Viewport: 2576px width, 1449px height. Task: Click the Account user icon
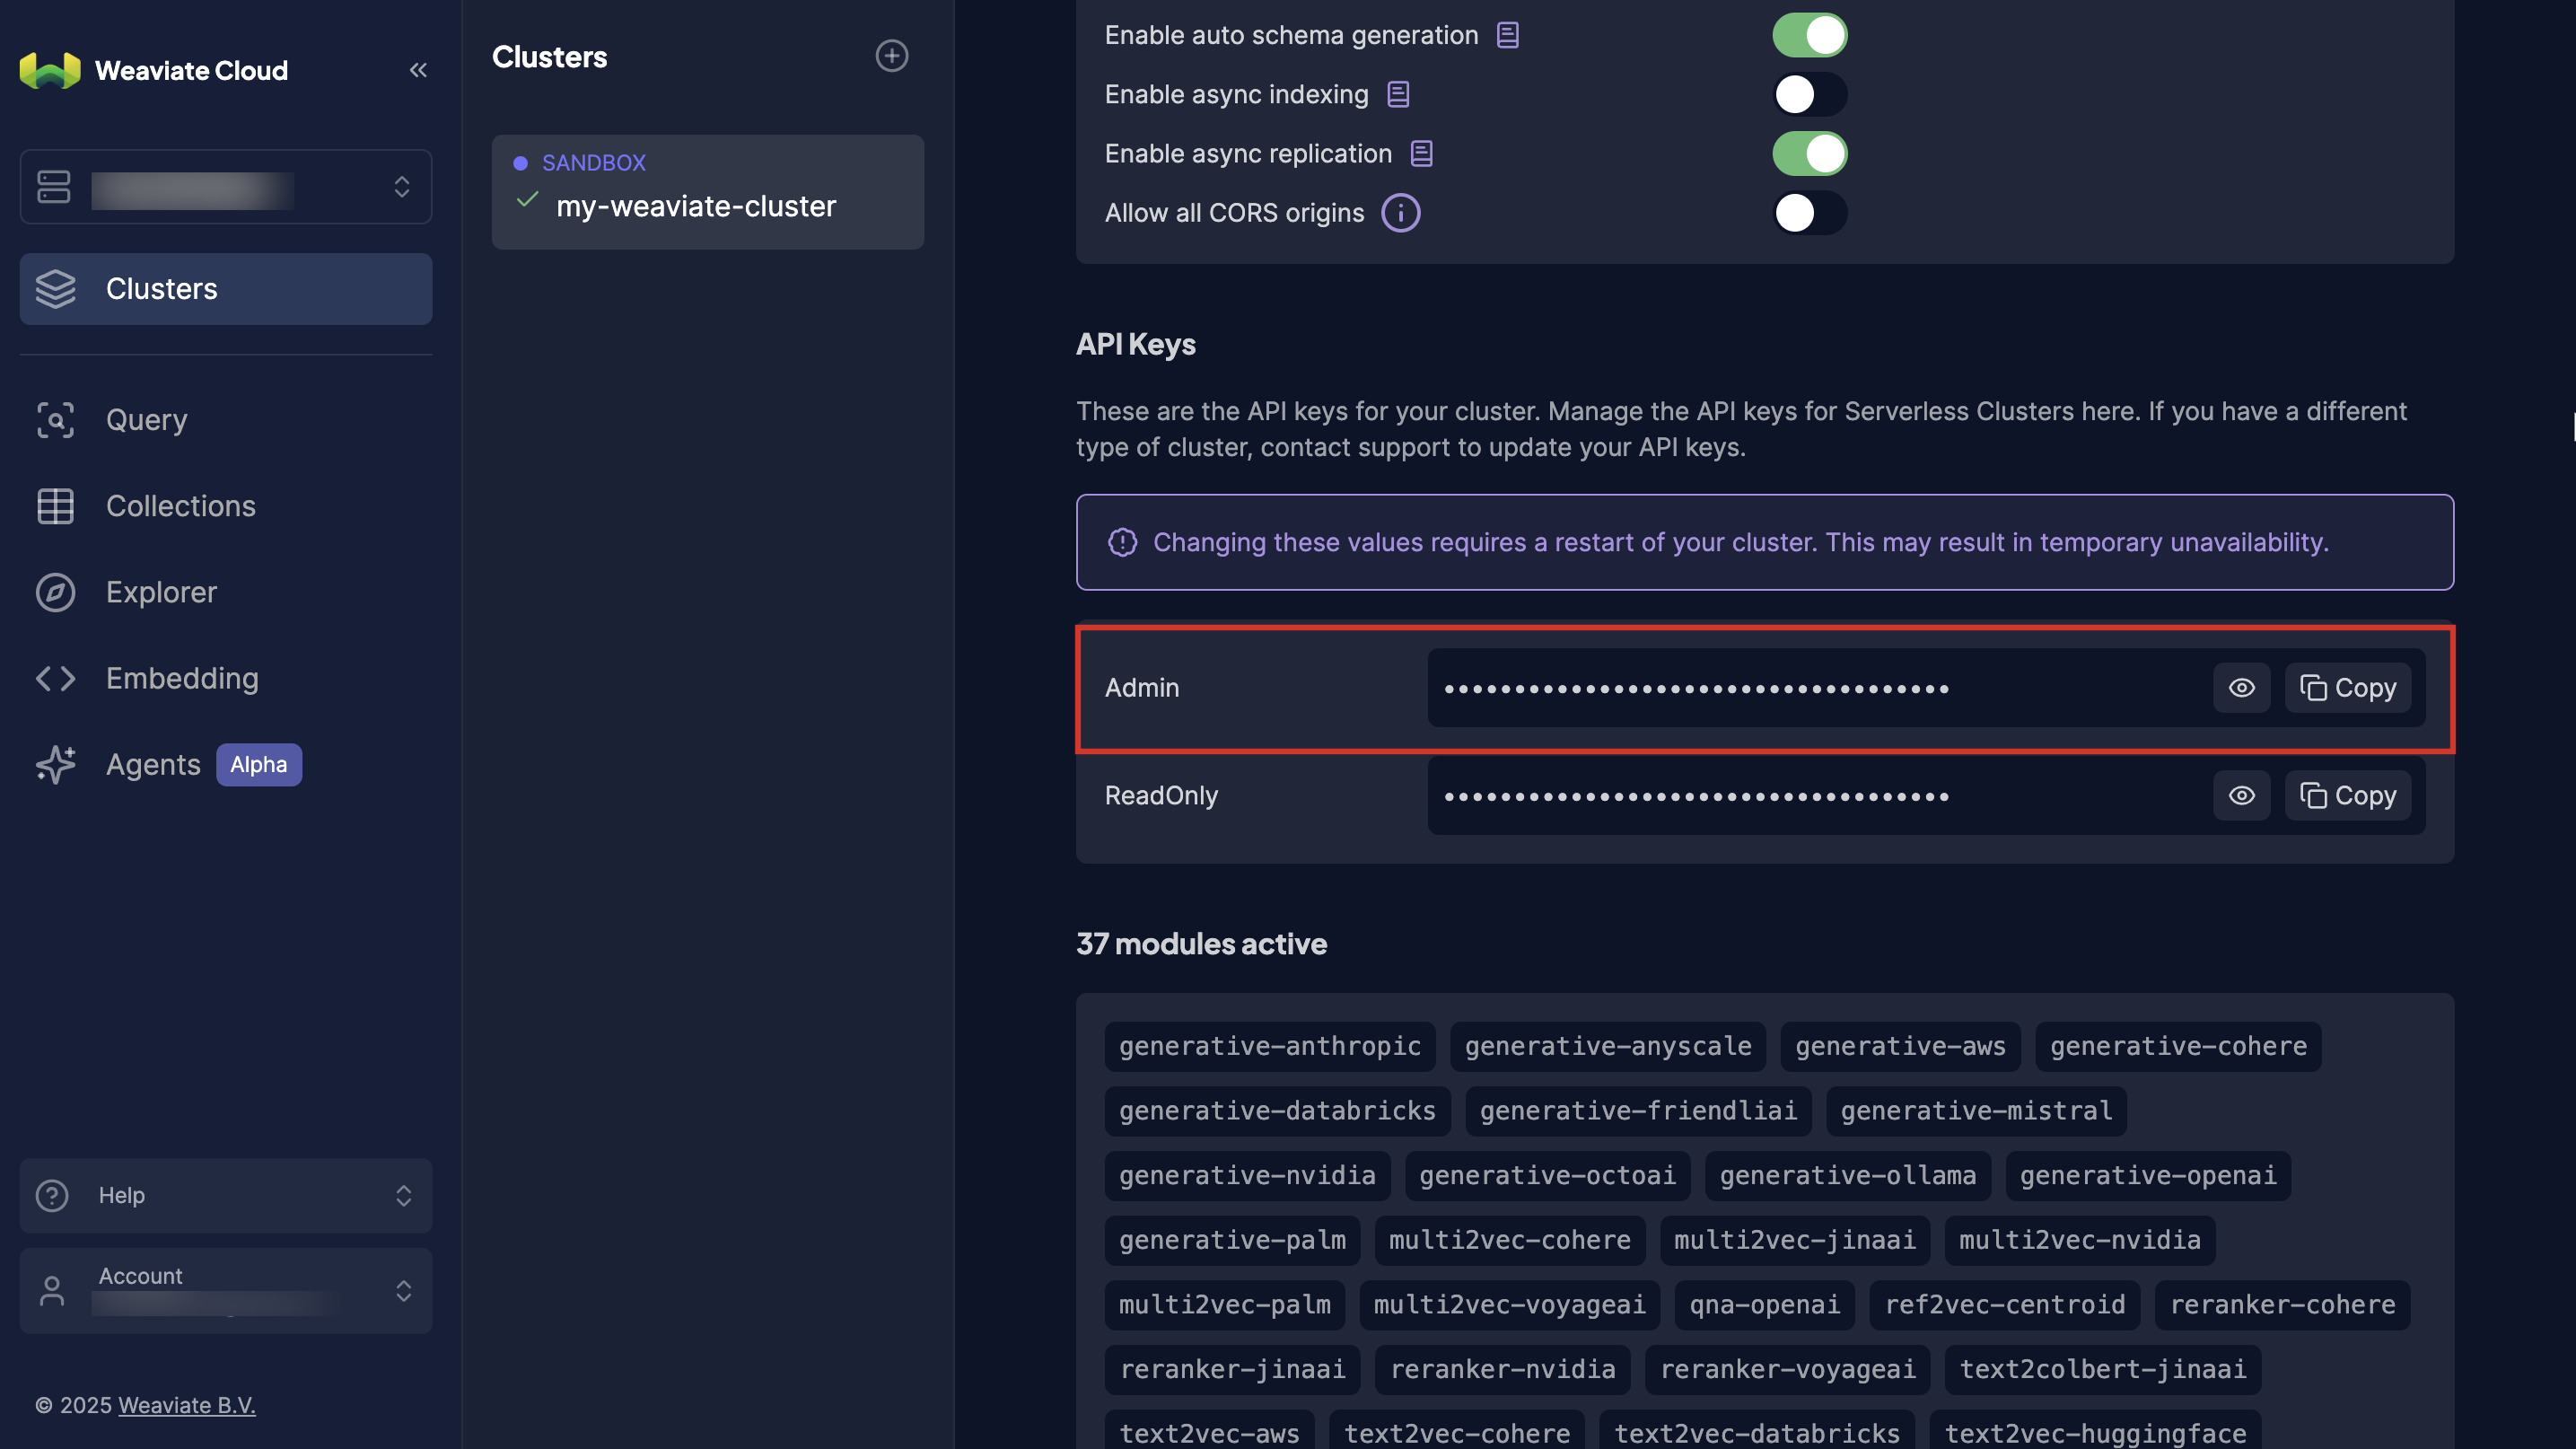pyautogui.click(x=52, y=1290)
